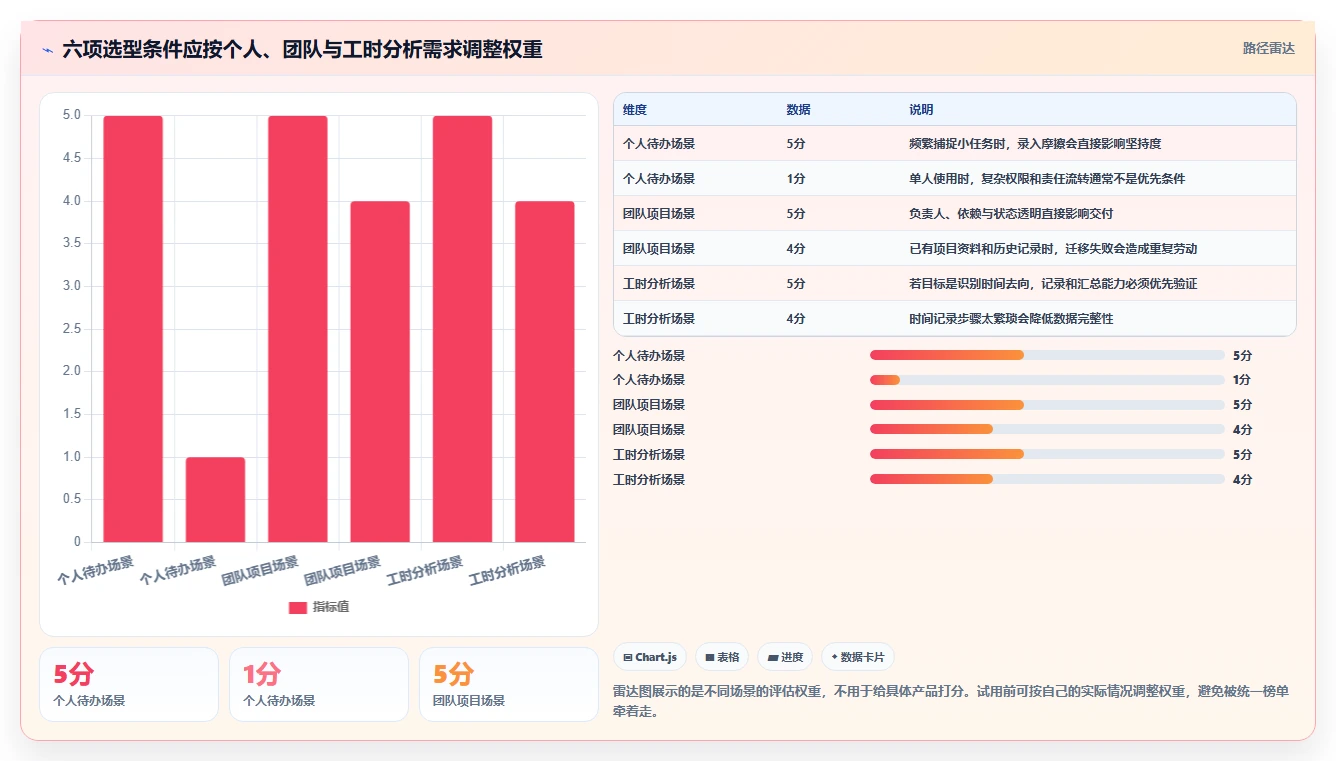Click the 工时分析场景 chart bar reaching 4.0

(x=544, y=372)
